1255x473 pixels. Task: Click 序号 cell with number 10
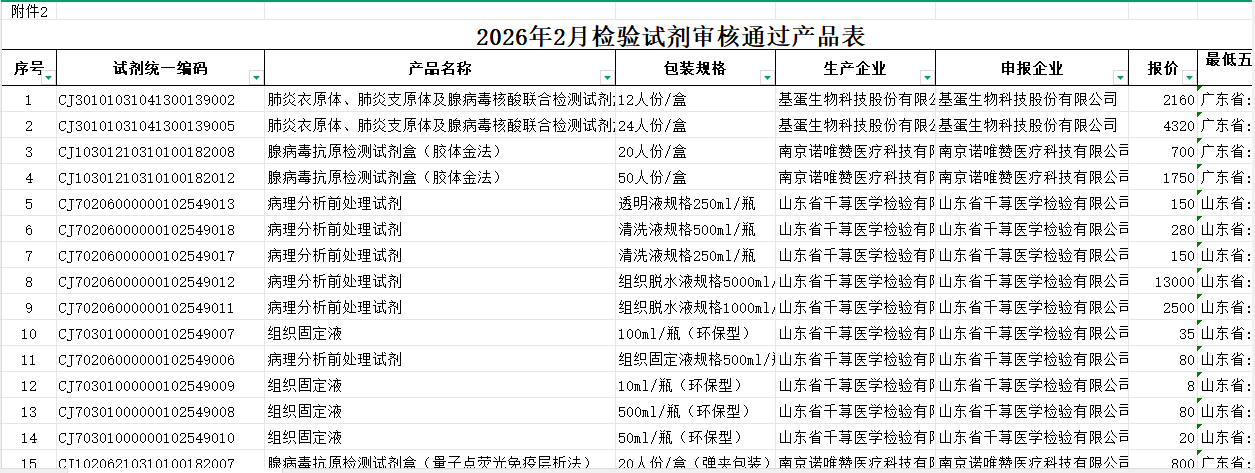28,334
